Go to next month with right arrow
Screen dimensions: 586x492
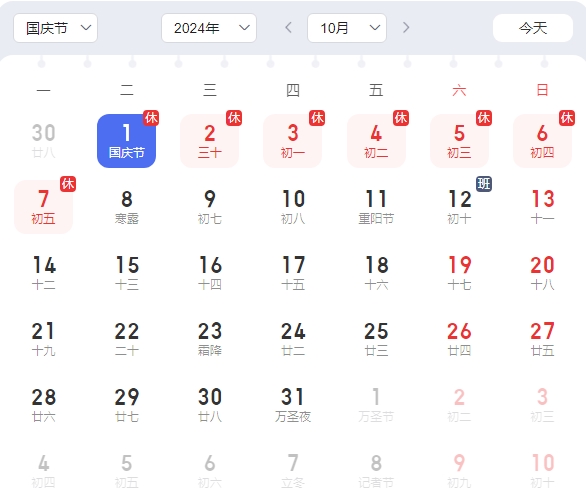[406, 28]
